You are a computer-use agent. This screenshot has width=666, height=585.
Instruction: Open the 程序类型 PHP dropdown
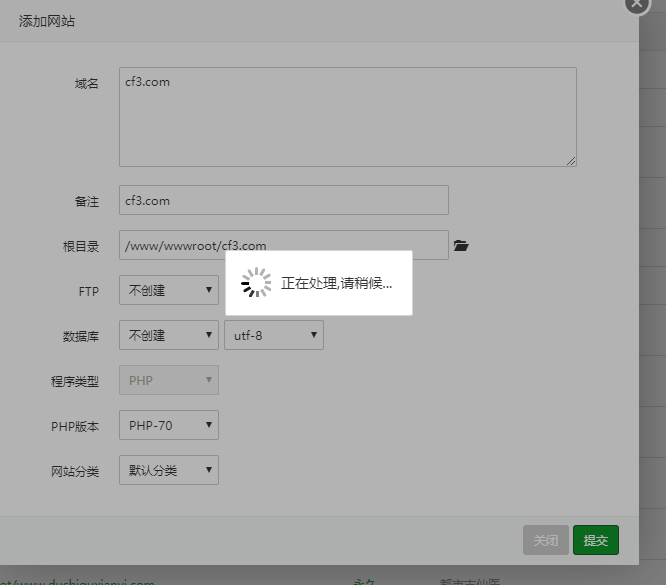(x=169, y=380)
